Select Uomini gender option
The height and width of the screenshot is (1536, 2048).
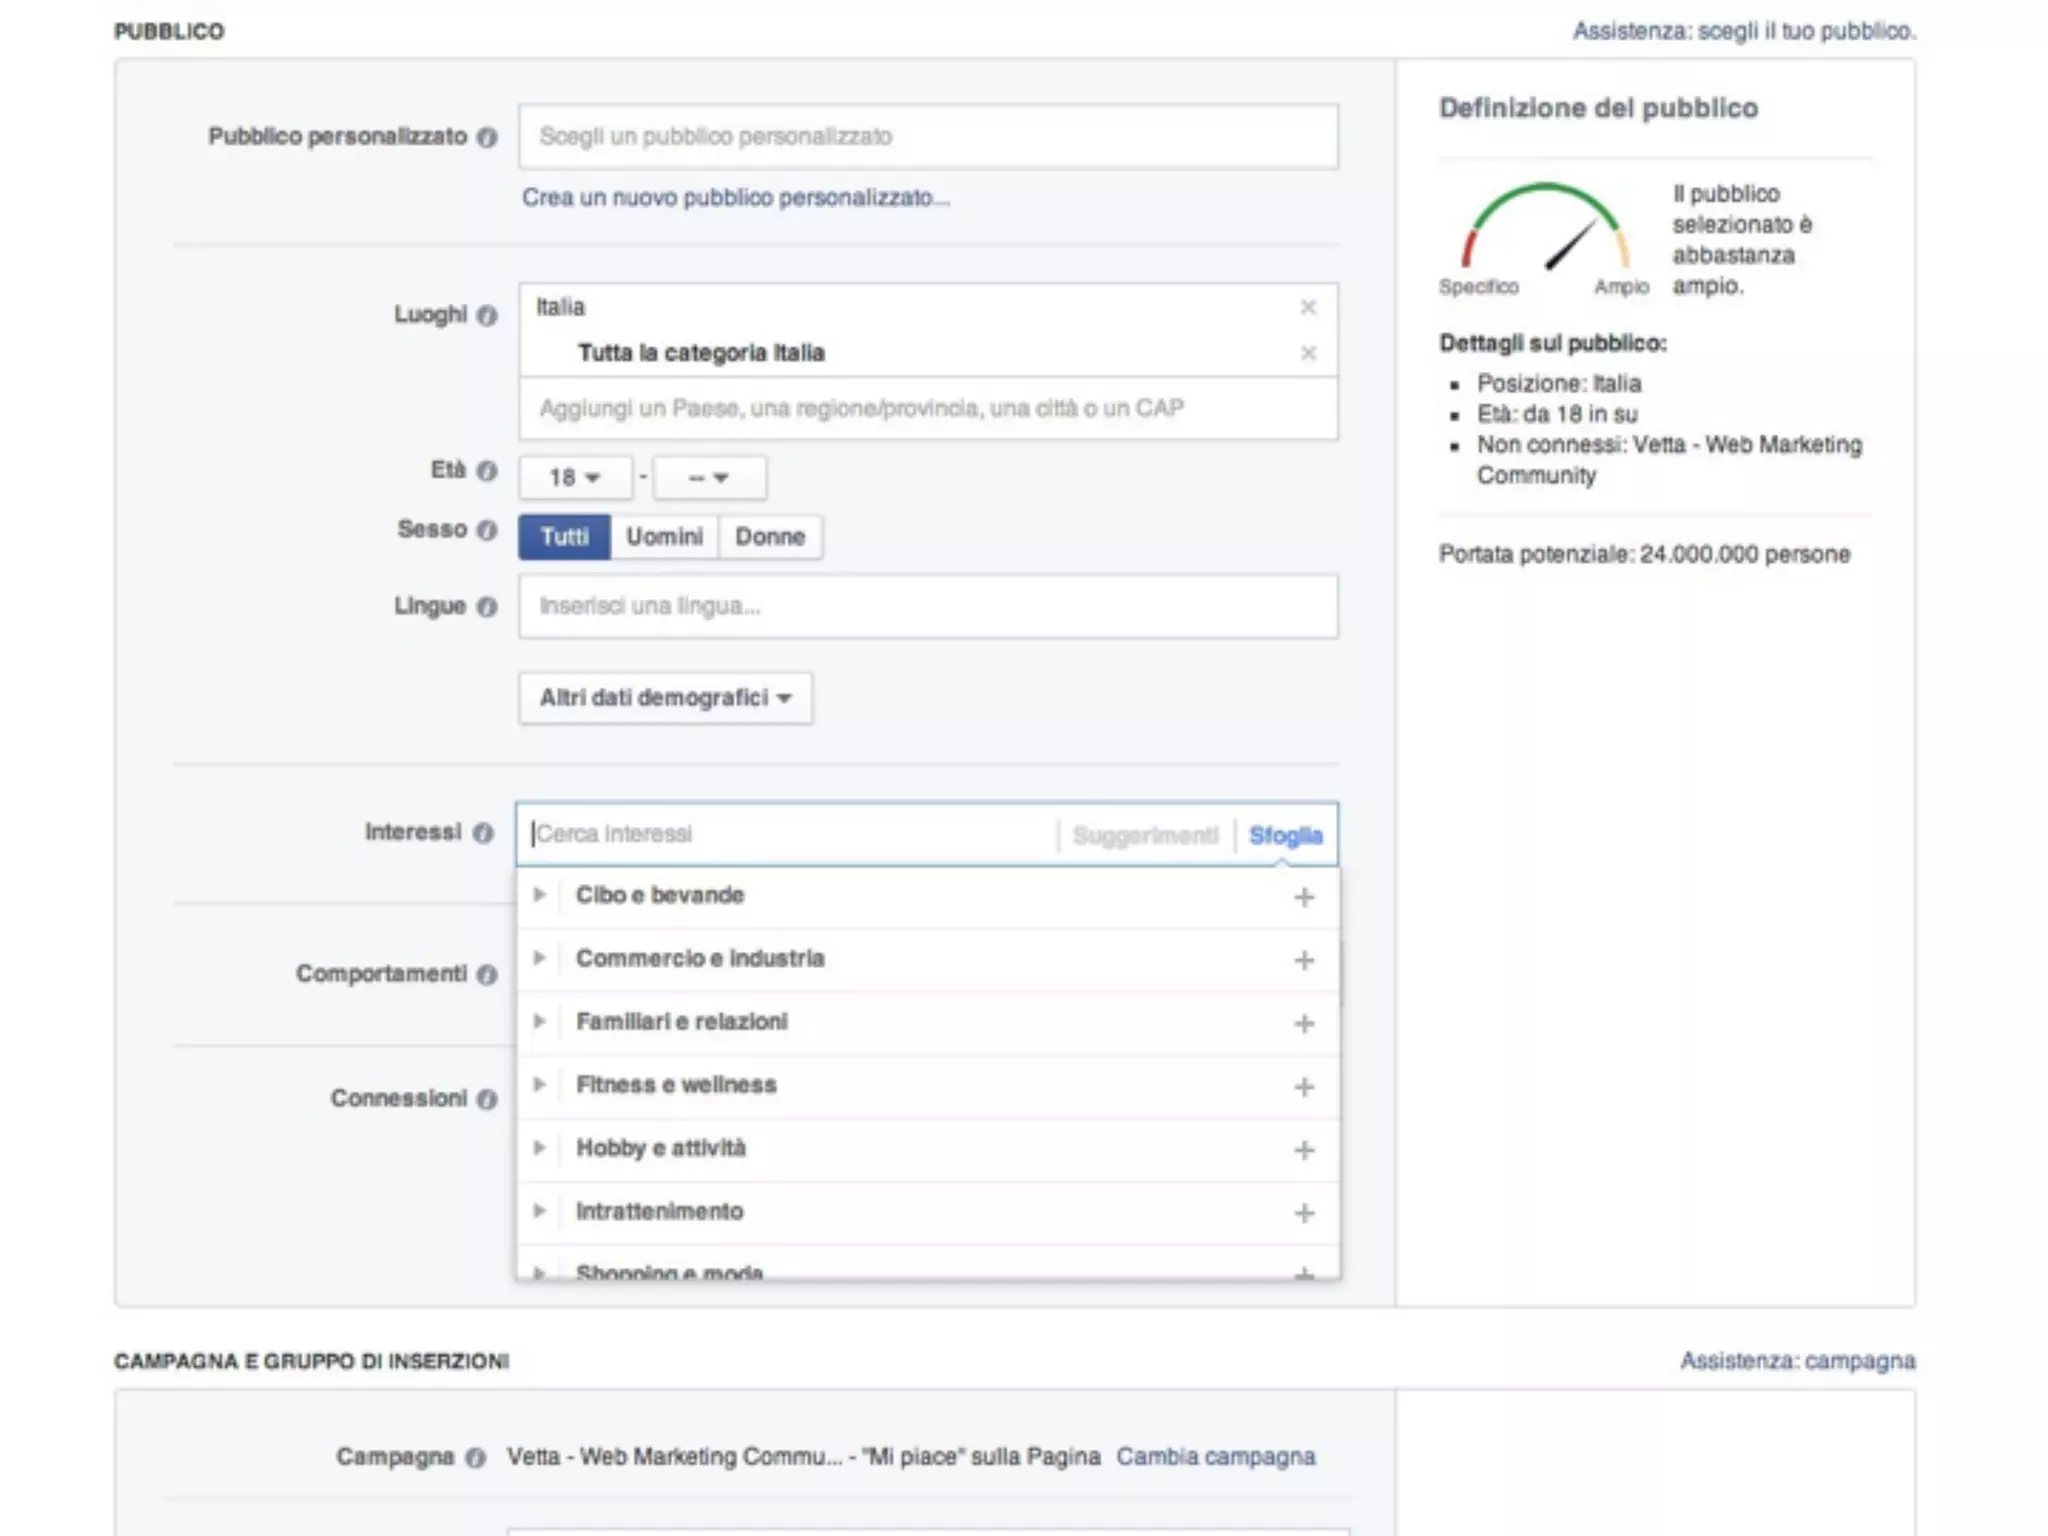point(664,537)
